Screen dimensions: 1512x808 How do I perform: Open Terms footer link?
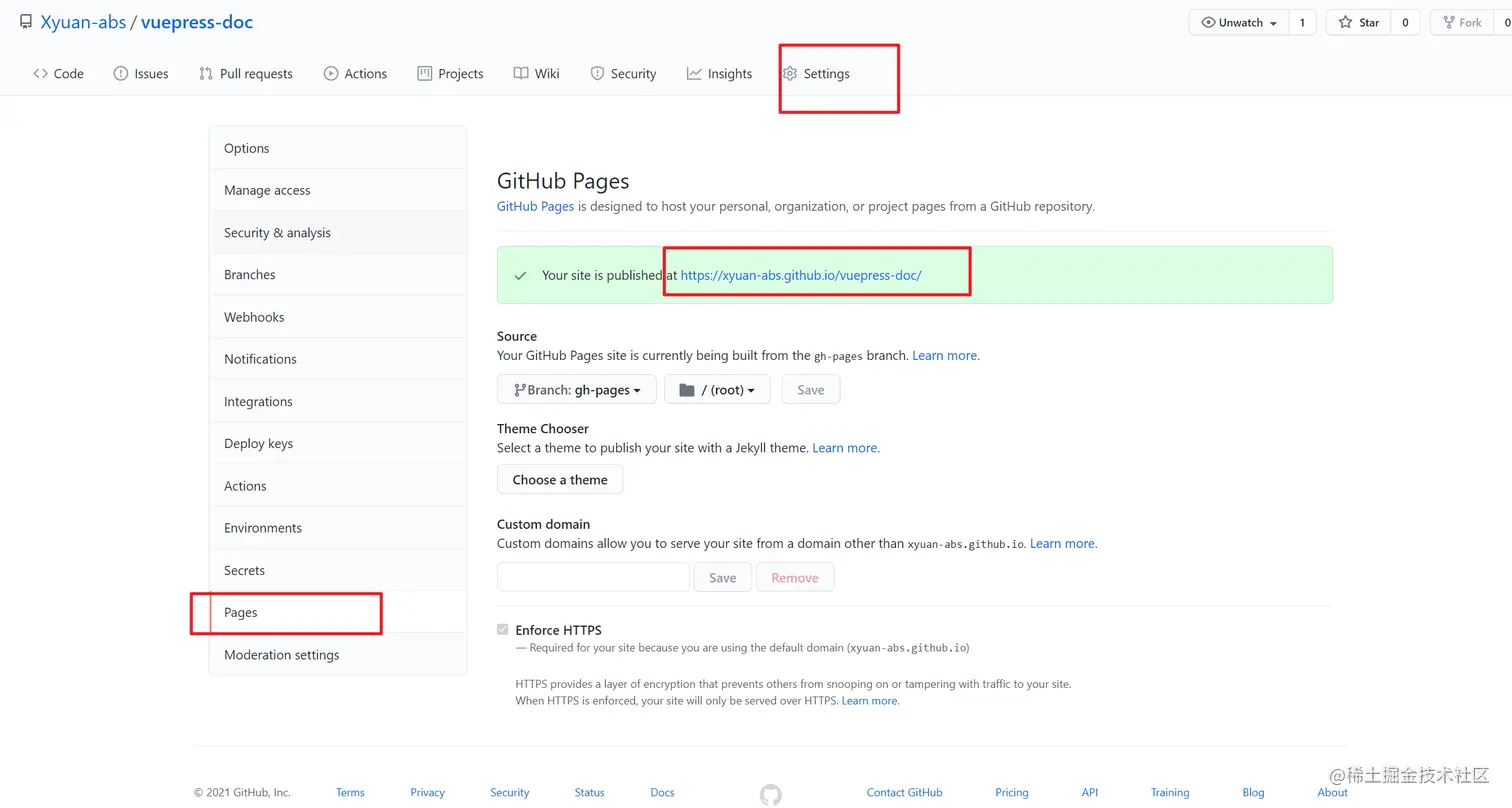[350, 792]
